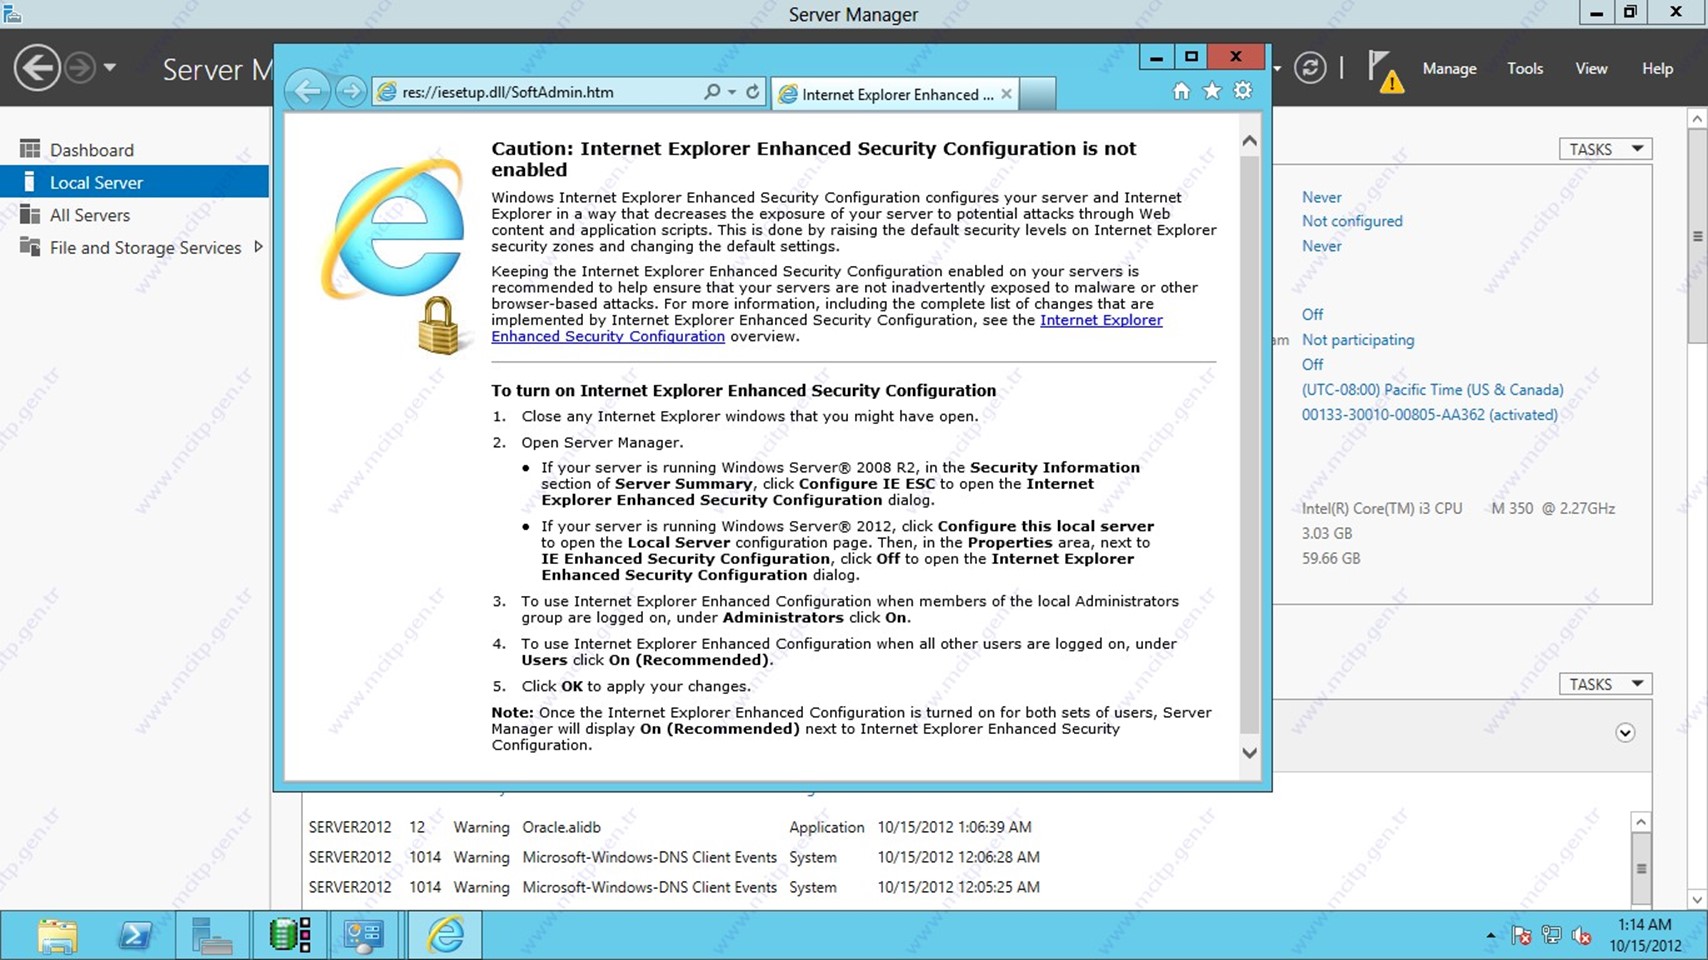Expand File and Storage Services
This screenshot has width=1708, height=960.
pos(259,247)
